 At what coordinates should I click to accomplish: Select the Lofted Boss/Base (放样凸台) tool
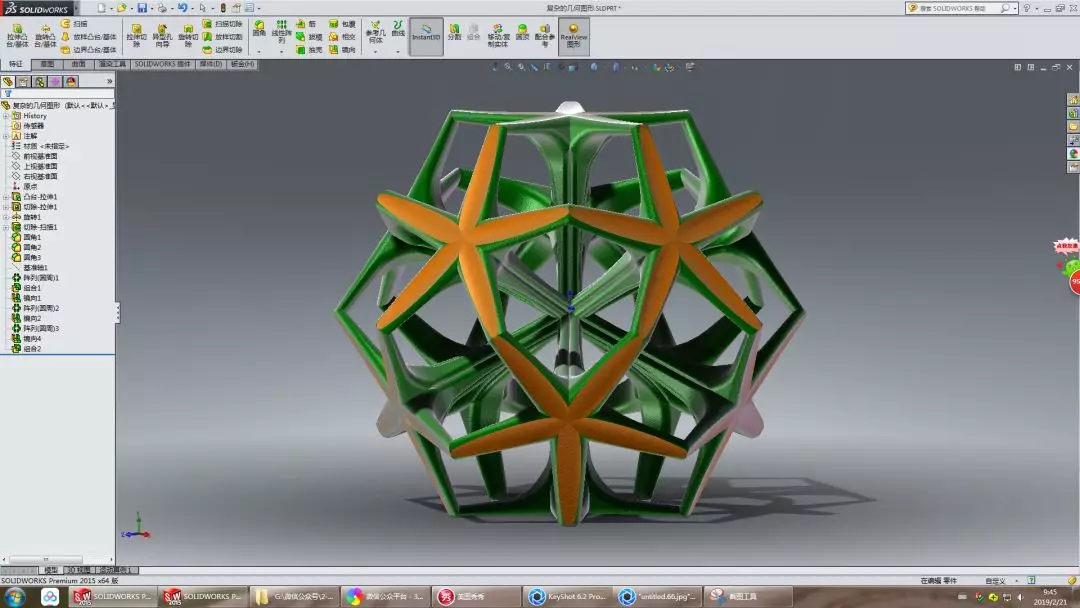point(88,36)
